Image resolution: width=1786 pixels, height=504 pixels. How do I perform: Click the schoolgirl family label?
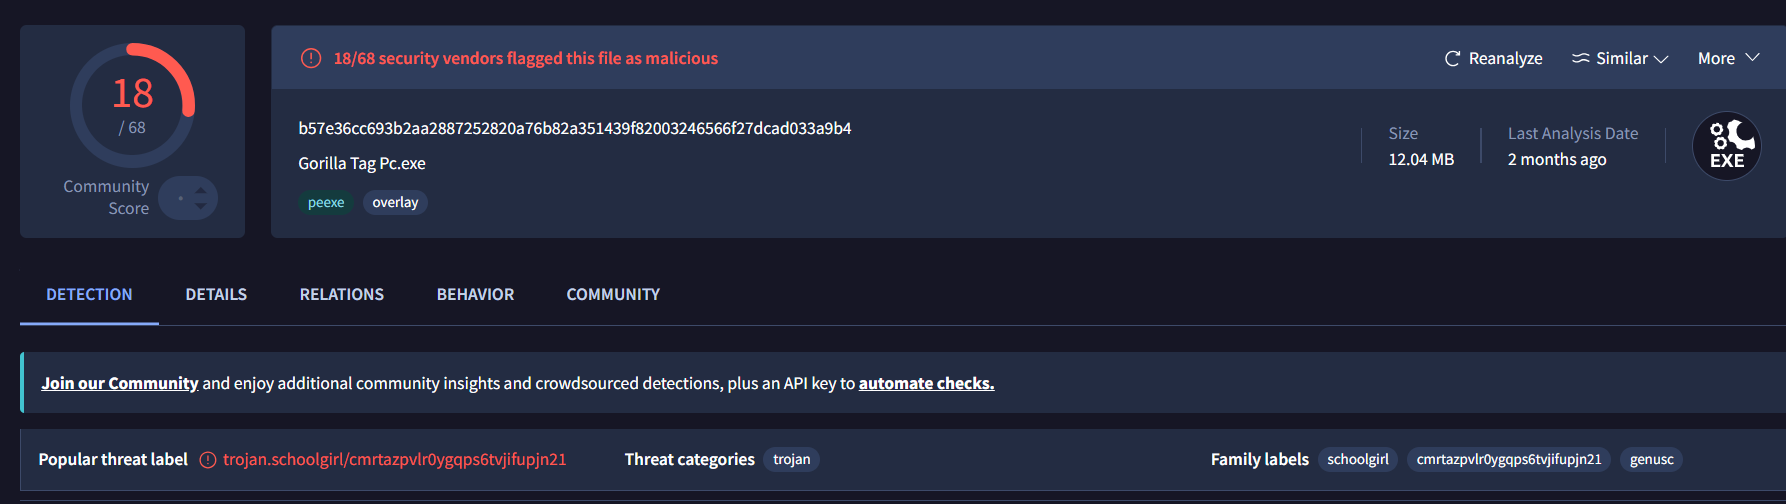pos(1357,460)
